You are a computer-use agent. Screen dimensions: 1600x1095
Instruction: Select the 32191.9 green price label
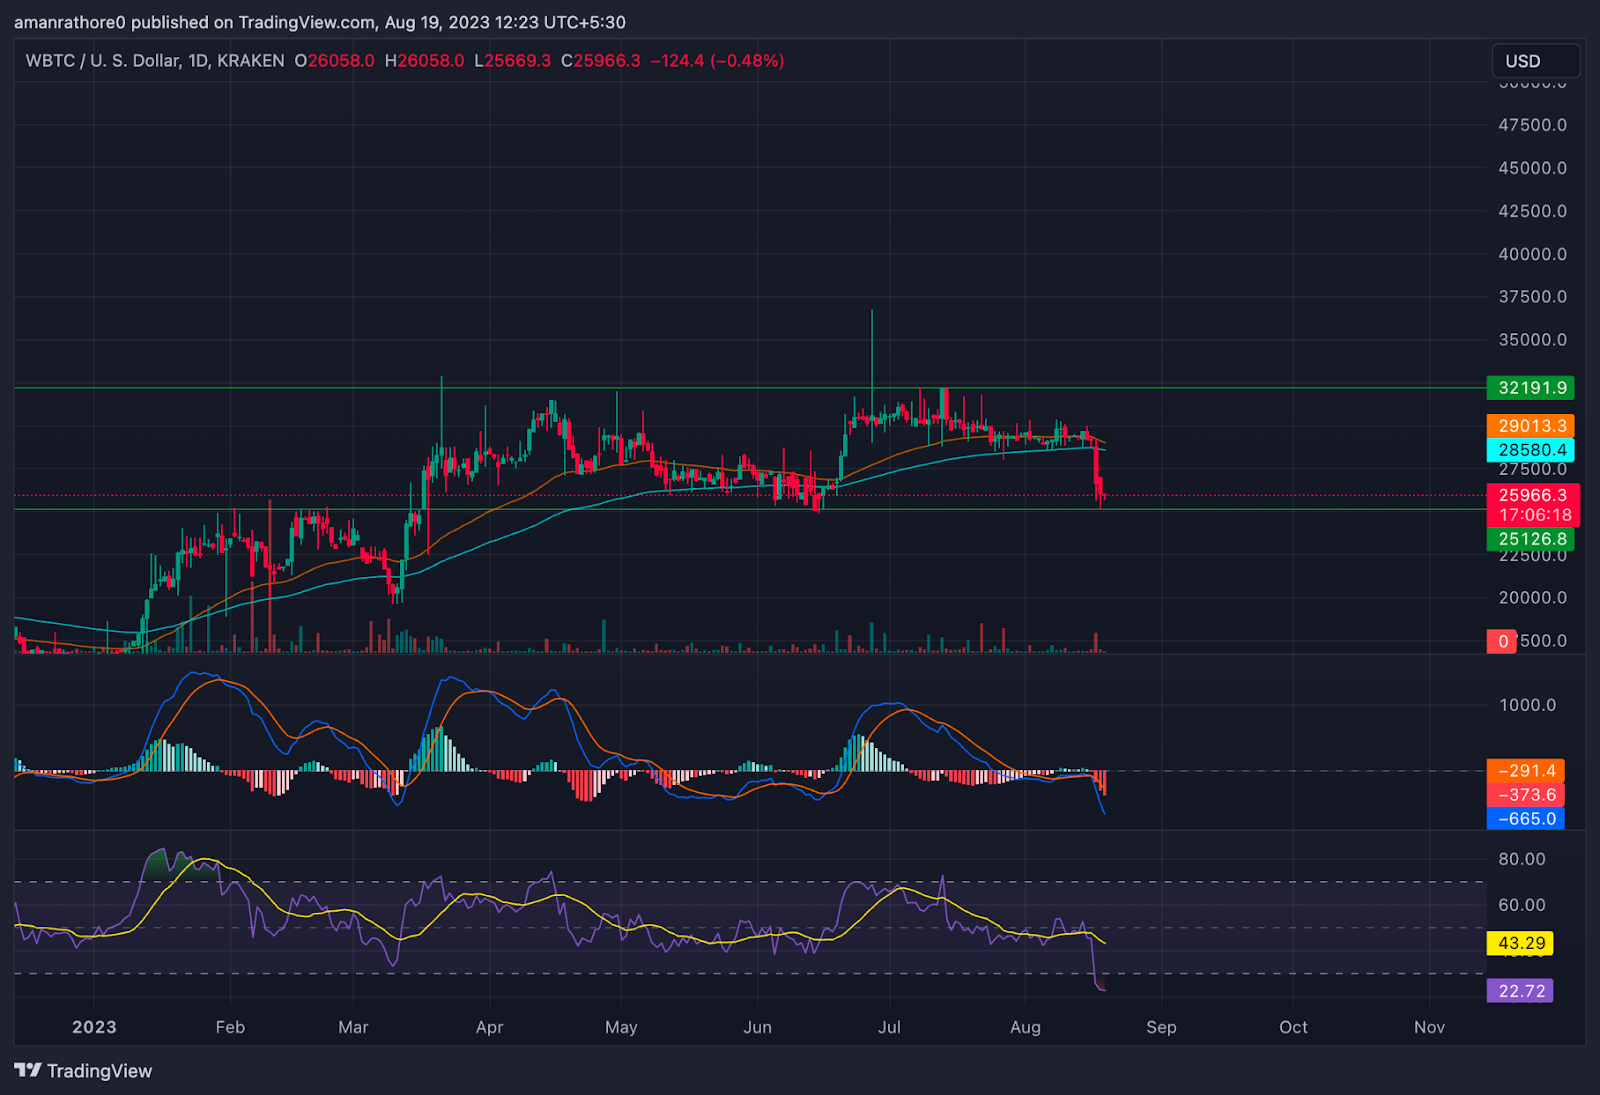1531,388
